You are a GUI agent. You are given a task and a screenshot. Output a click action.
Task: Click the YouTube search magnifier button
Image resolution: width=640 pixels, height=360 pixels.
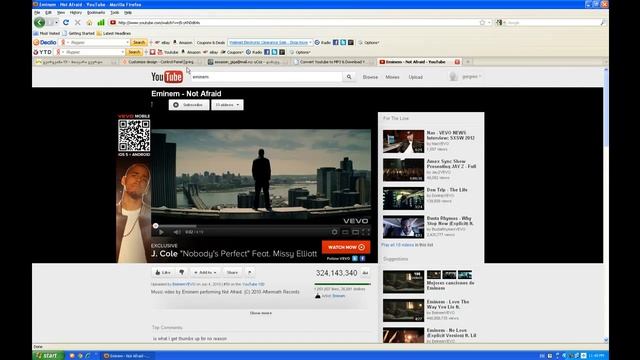tap(349, 77)
